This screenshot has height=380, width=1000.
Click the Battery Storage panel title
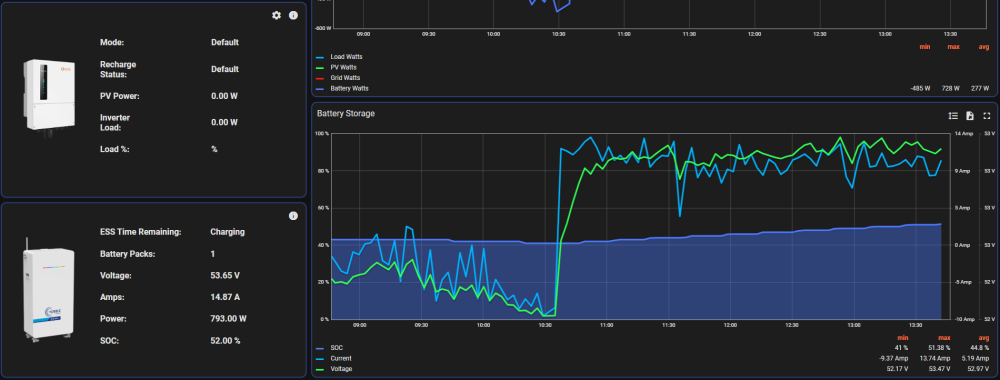click(x=346, y=113)
